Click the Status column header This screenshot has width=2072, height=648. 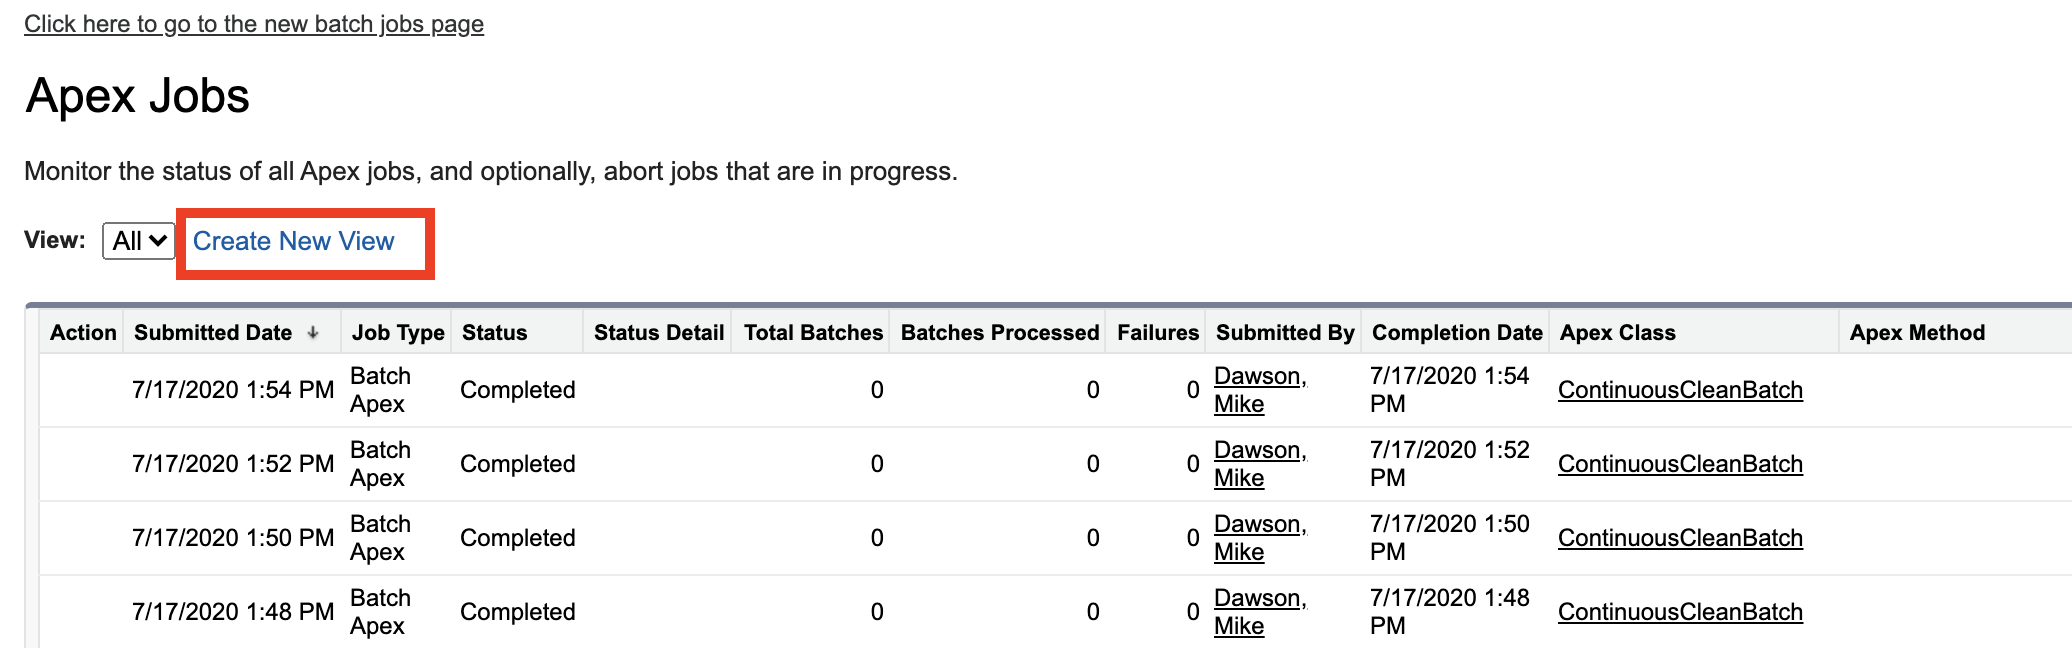[x=494, y=333]
